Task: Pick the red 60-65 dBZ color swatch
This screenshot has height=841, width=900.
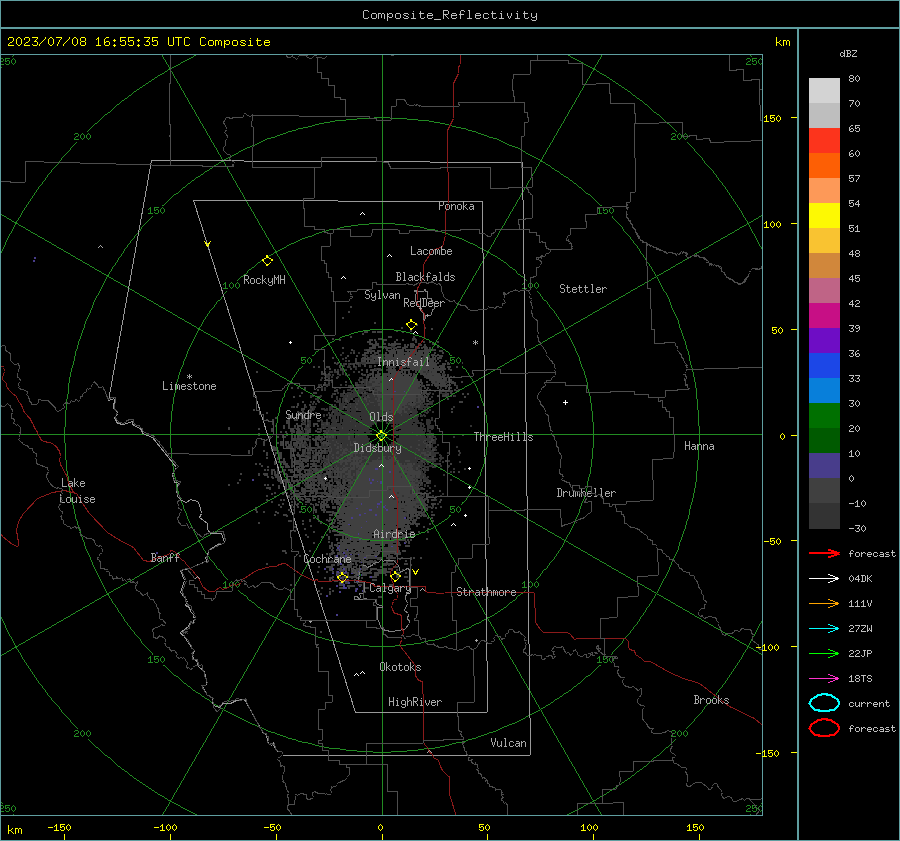Action: tap(824, 141)
